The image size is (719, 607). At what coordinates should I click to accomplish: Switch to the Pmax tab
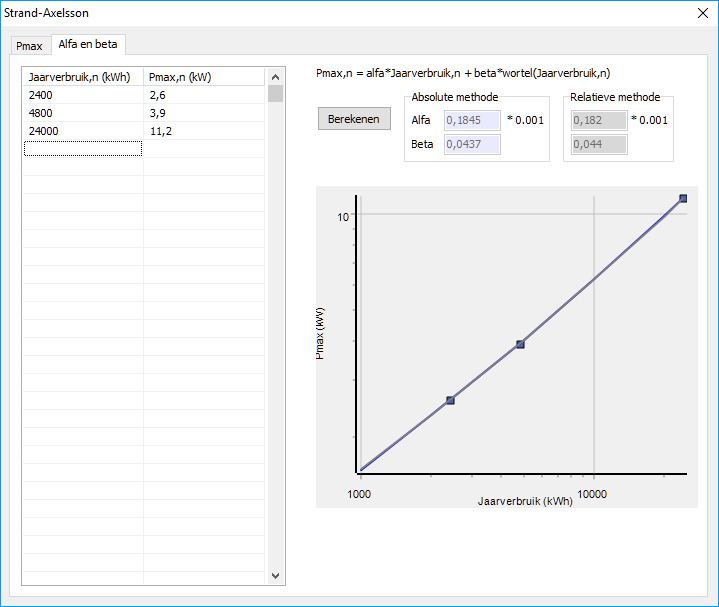click(30, 46)
